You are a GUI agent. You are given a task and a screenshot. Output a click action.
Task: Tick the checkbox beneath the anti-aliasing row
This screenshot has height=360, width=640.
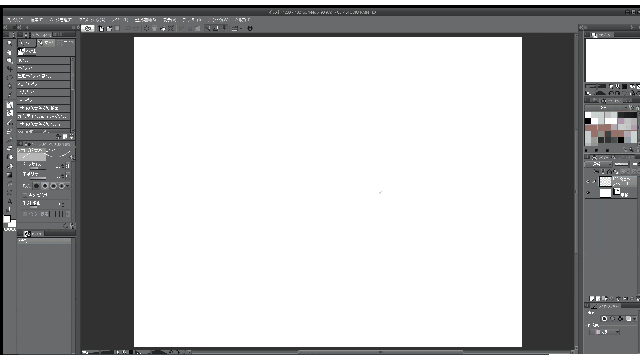pos(25,195)
